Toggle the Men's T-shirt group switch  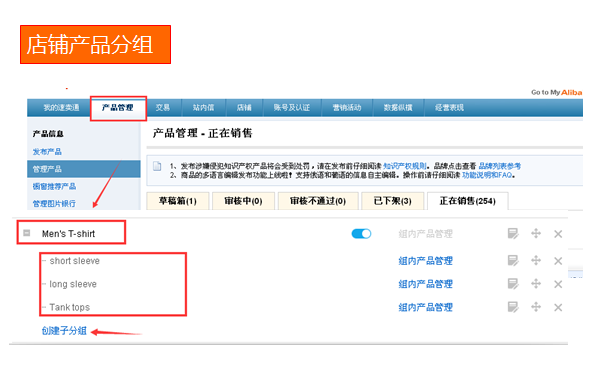pyautogui.click(x=361, y=233)
